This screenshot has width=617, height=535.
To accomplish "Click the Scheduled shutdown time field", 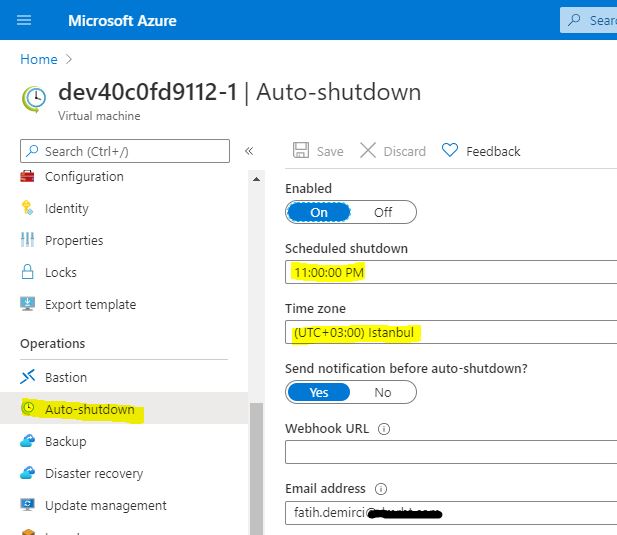I will (451, 272).
